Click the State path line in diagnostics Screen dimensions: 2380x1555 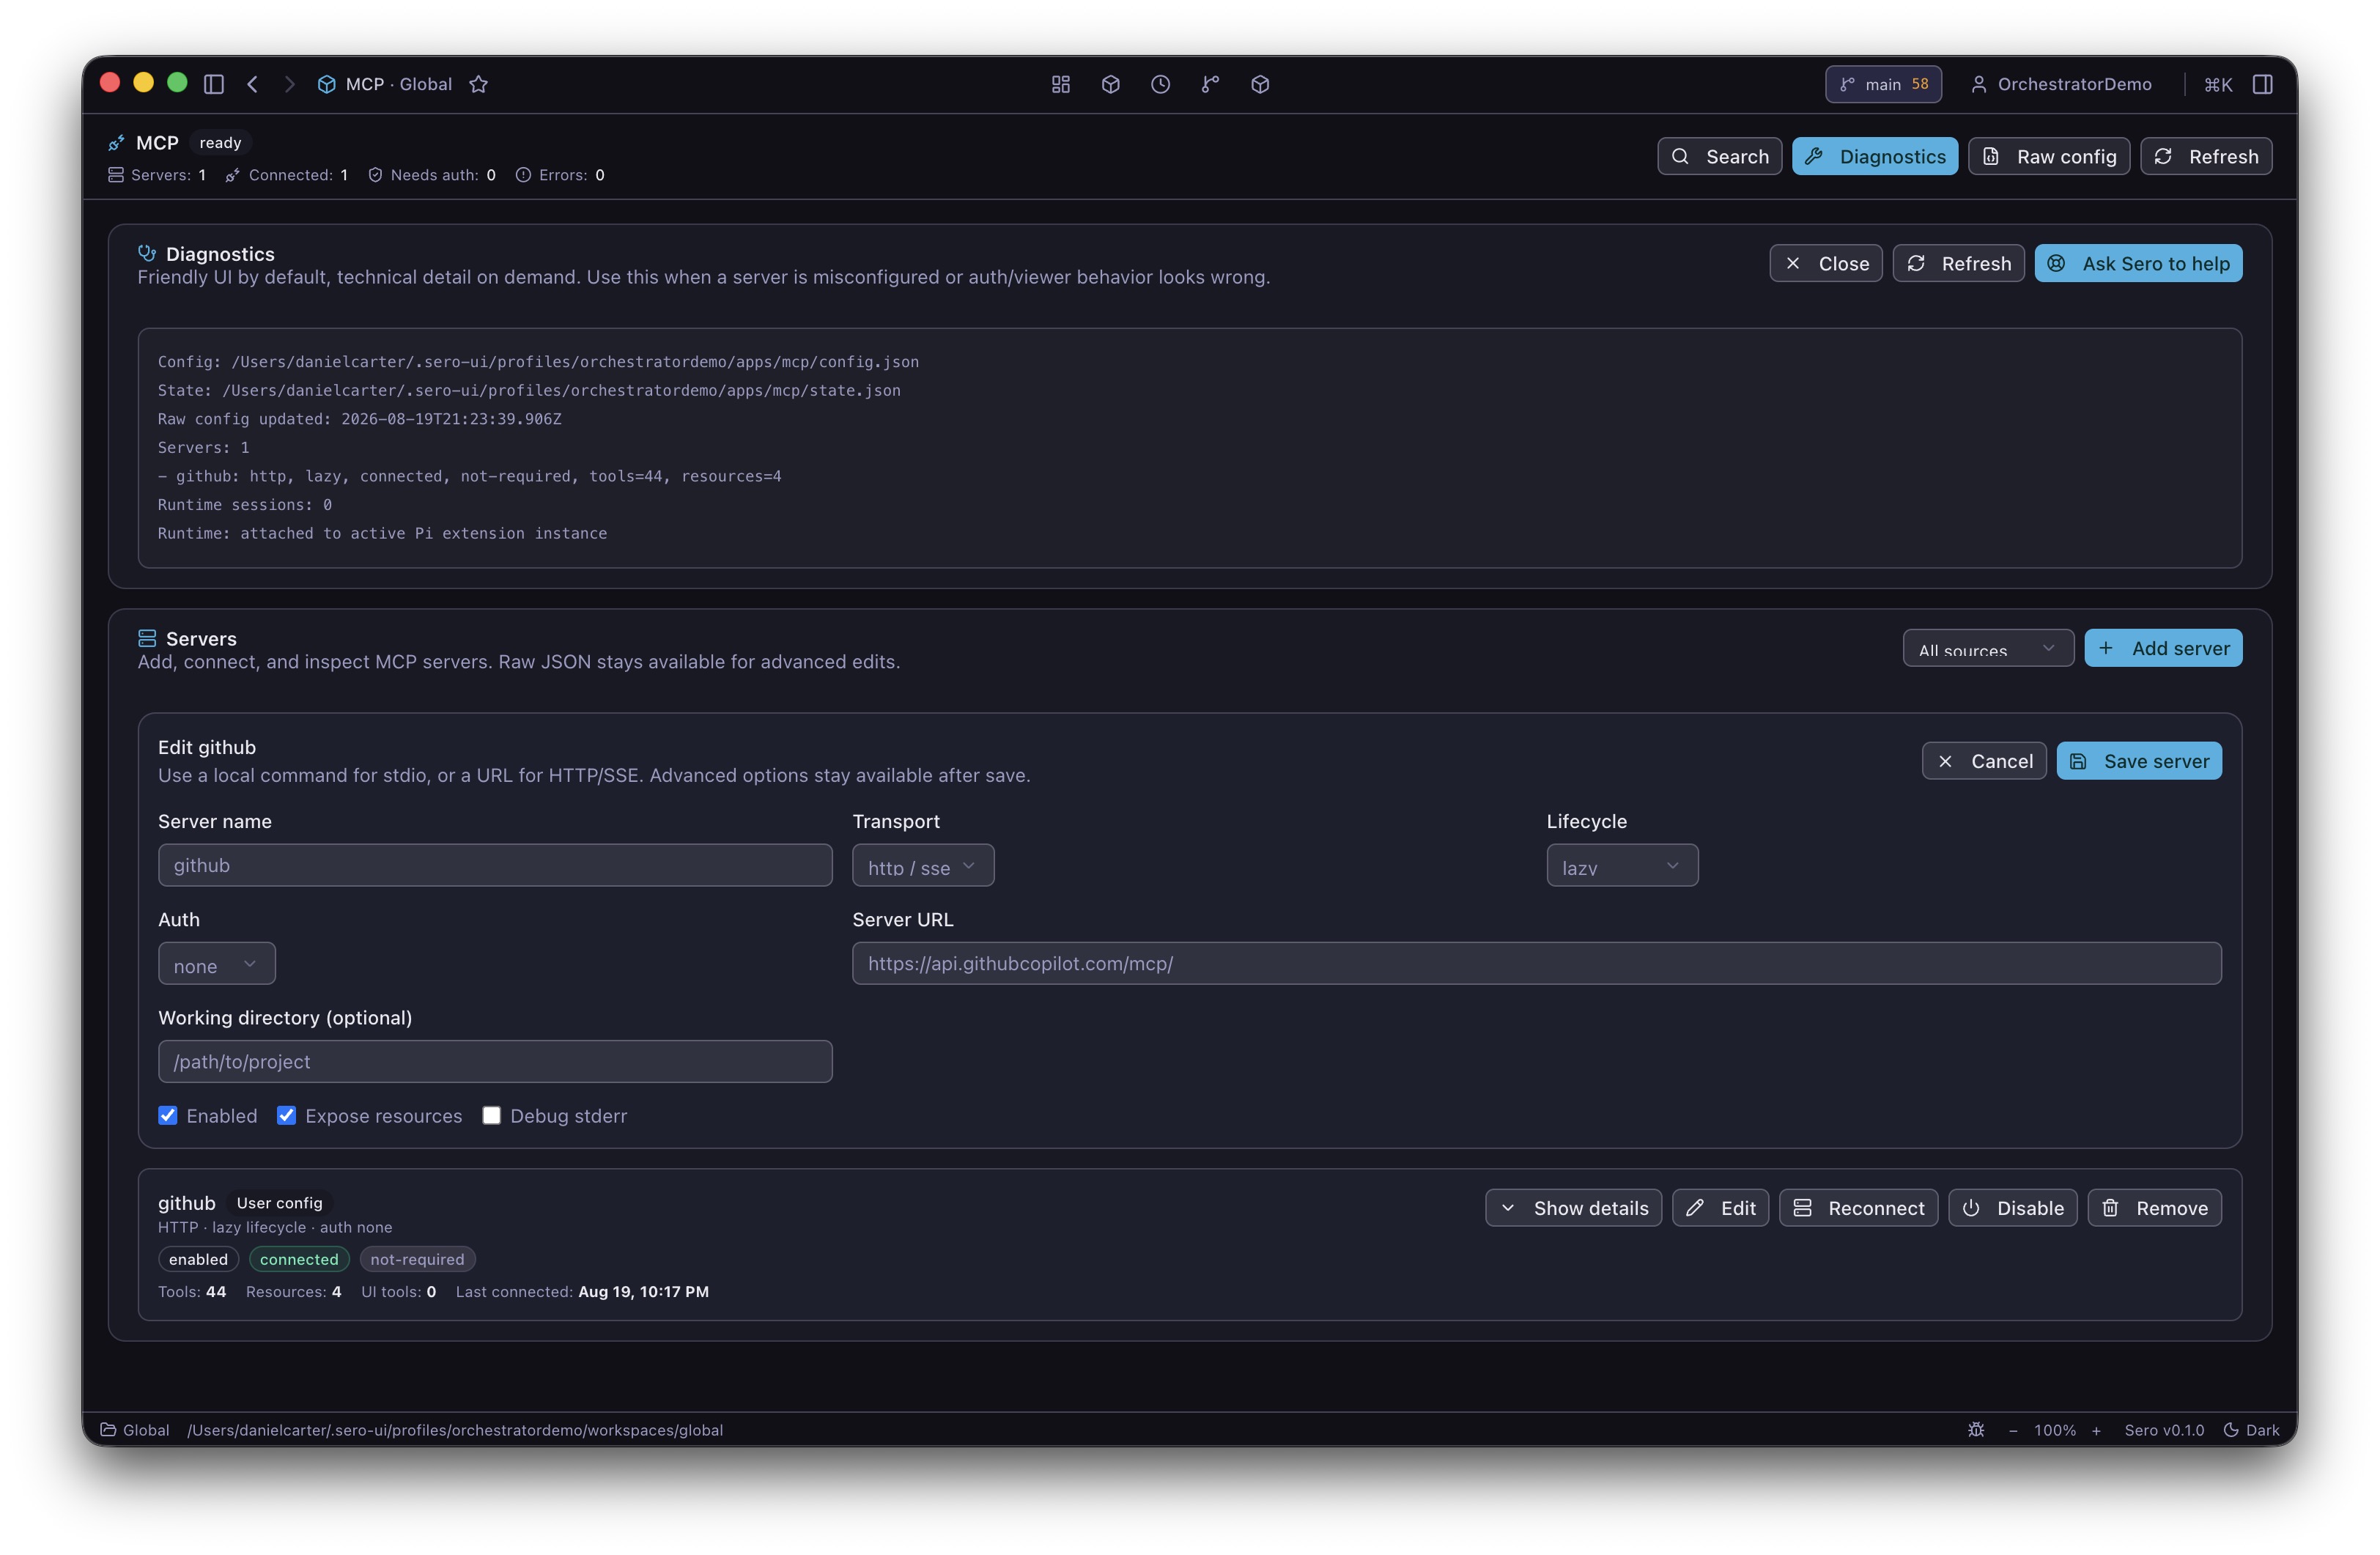click(529, 390)
